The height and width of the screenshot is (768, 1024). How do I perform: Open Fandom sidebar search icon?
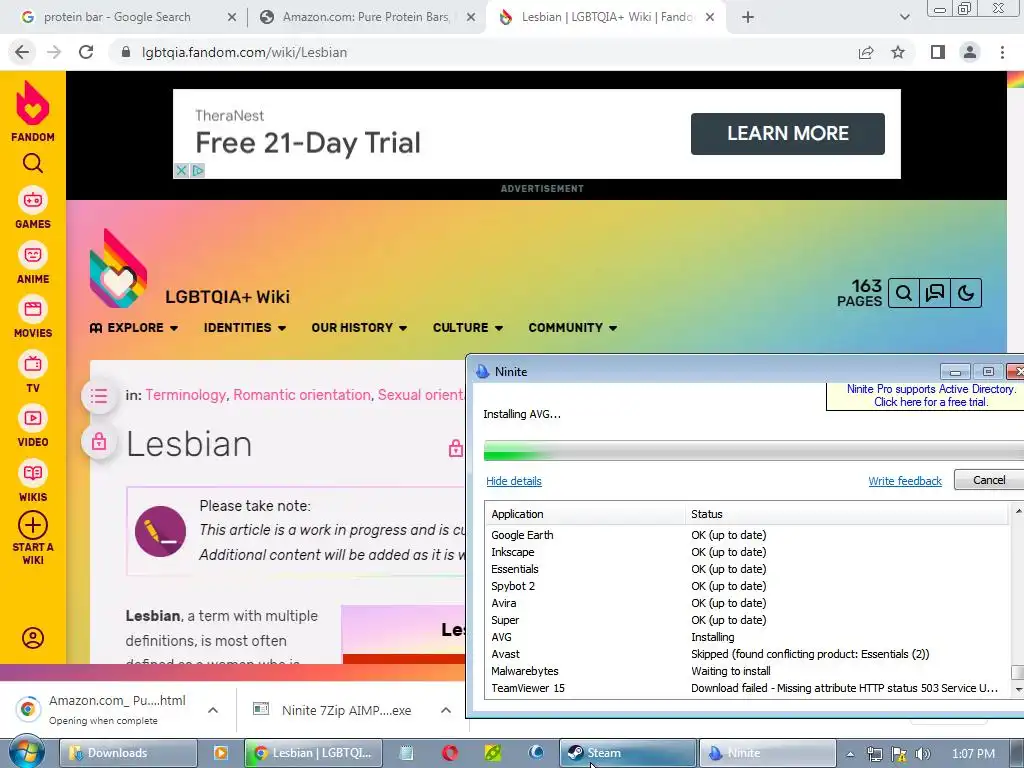[33, 163]
